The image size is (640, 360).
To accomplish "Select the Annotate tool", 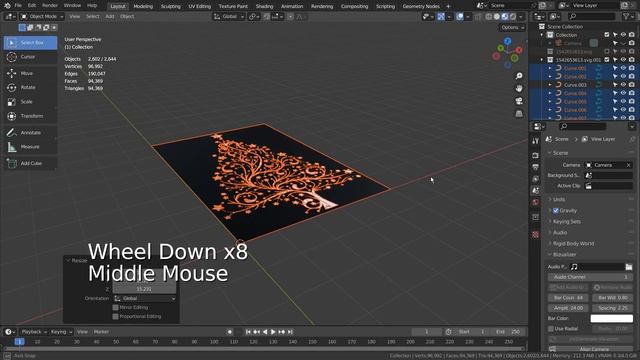I will pyautogui.click(x=30, y=133).
